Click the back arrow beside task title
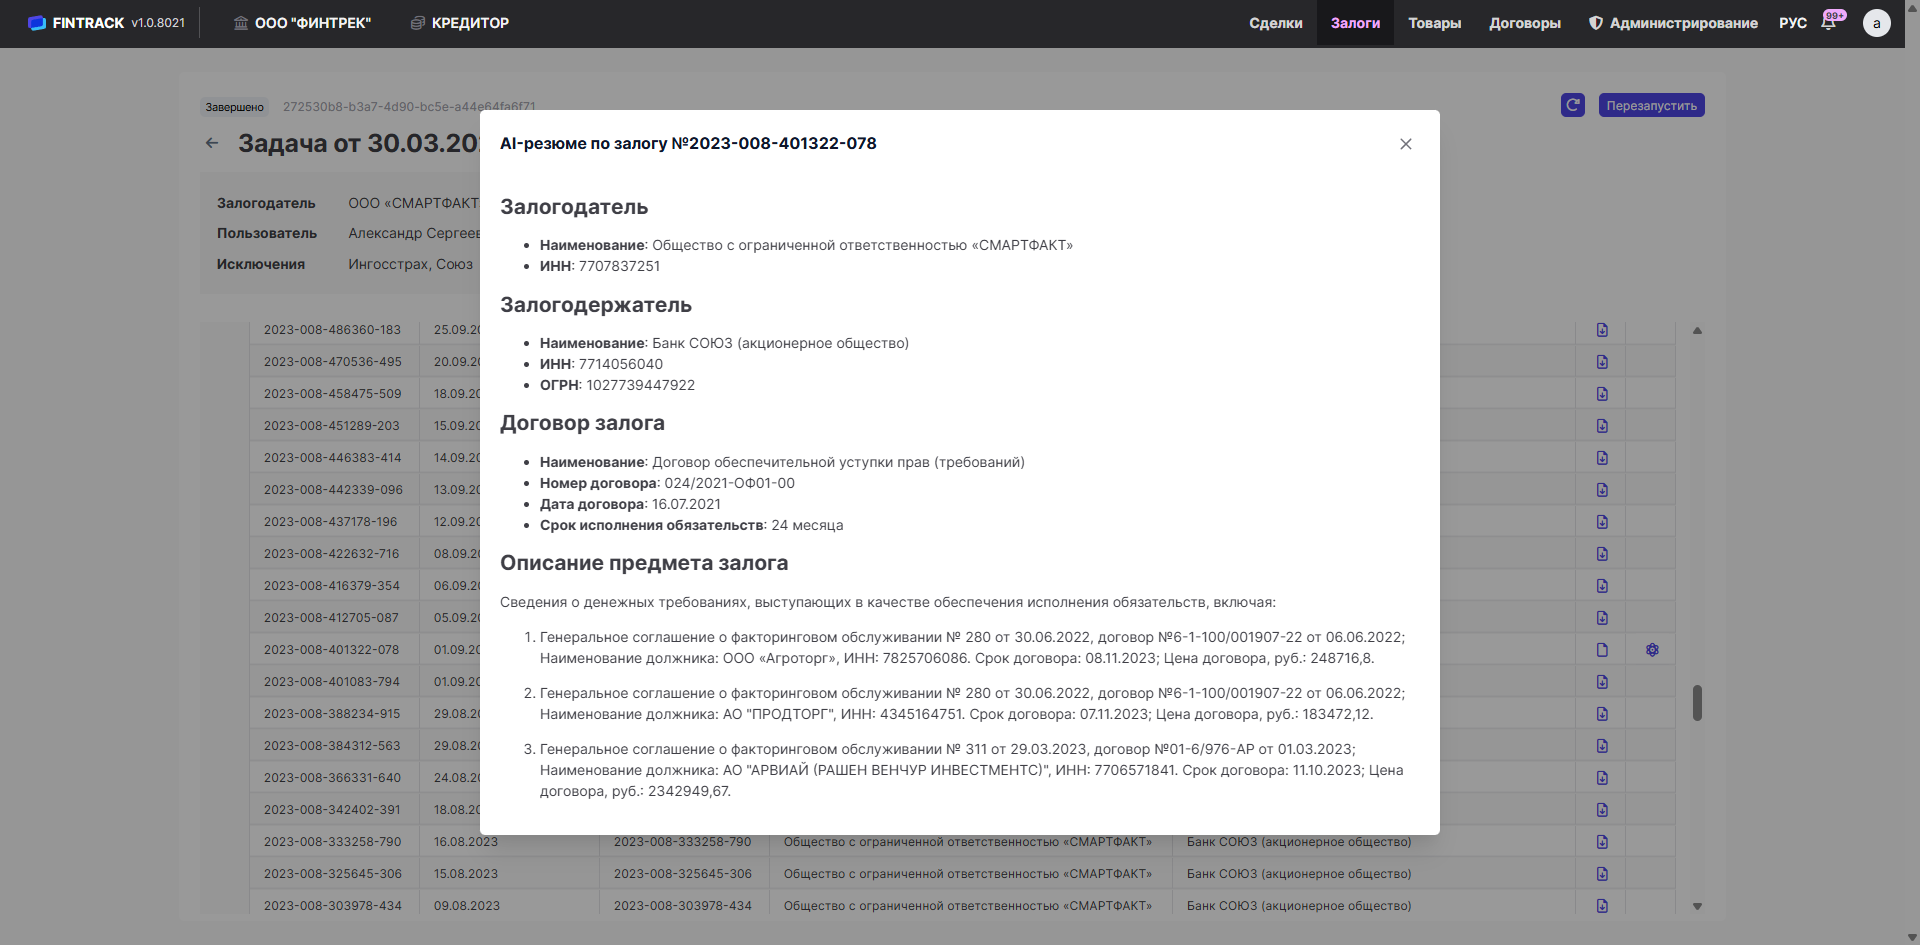 [x=212, y=143]
